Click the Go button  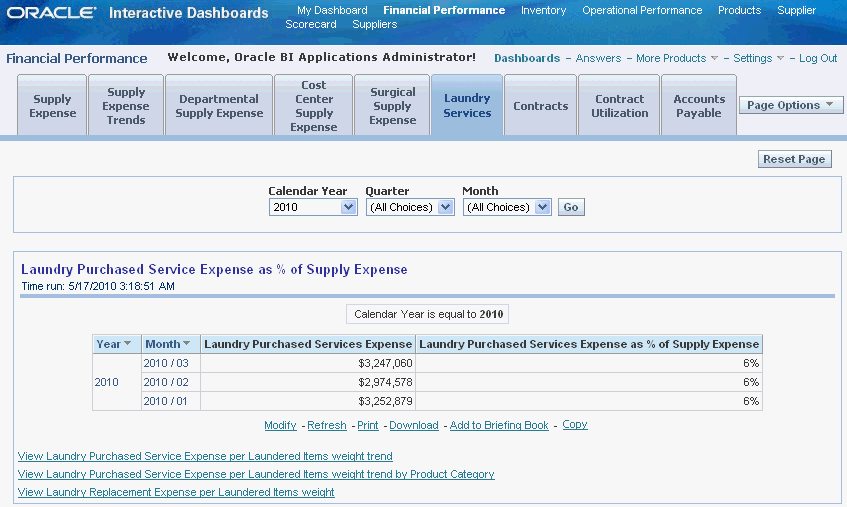coord(571,207)
